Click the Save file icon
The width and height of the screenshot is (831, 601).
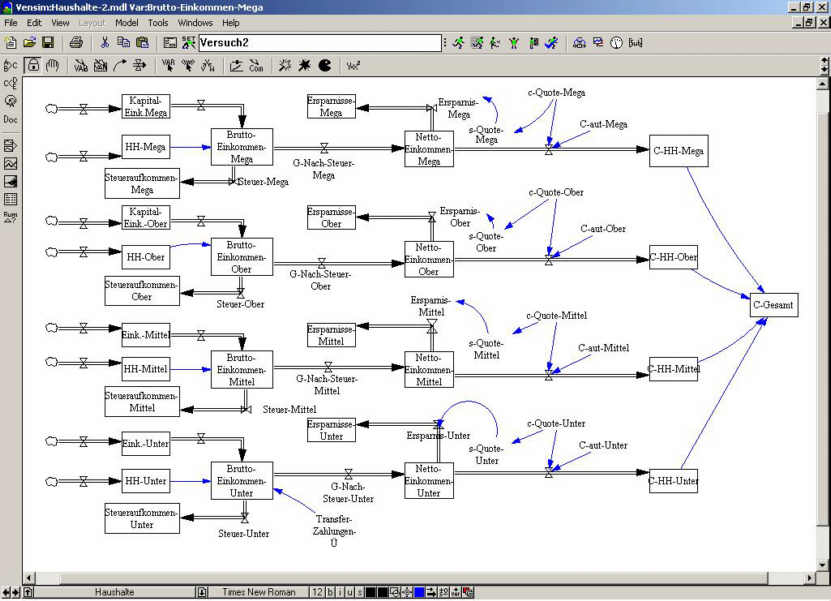click(x=47, y=42)
